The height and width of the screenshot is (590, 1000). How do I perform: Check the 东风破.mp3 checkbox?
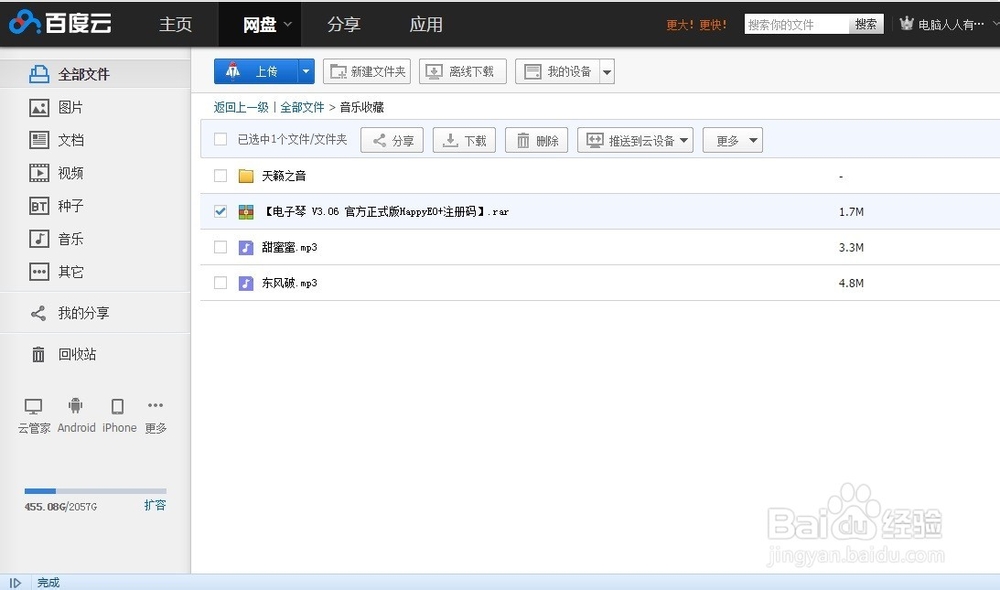pyautogui.click(x=221, y=283)
